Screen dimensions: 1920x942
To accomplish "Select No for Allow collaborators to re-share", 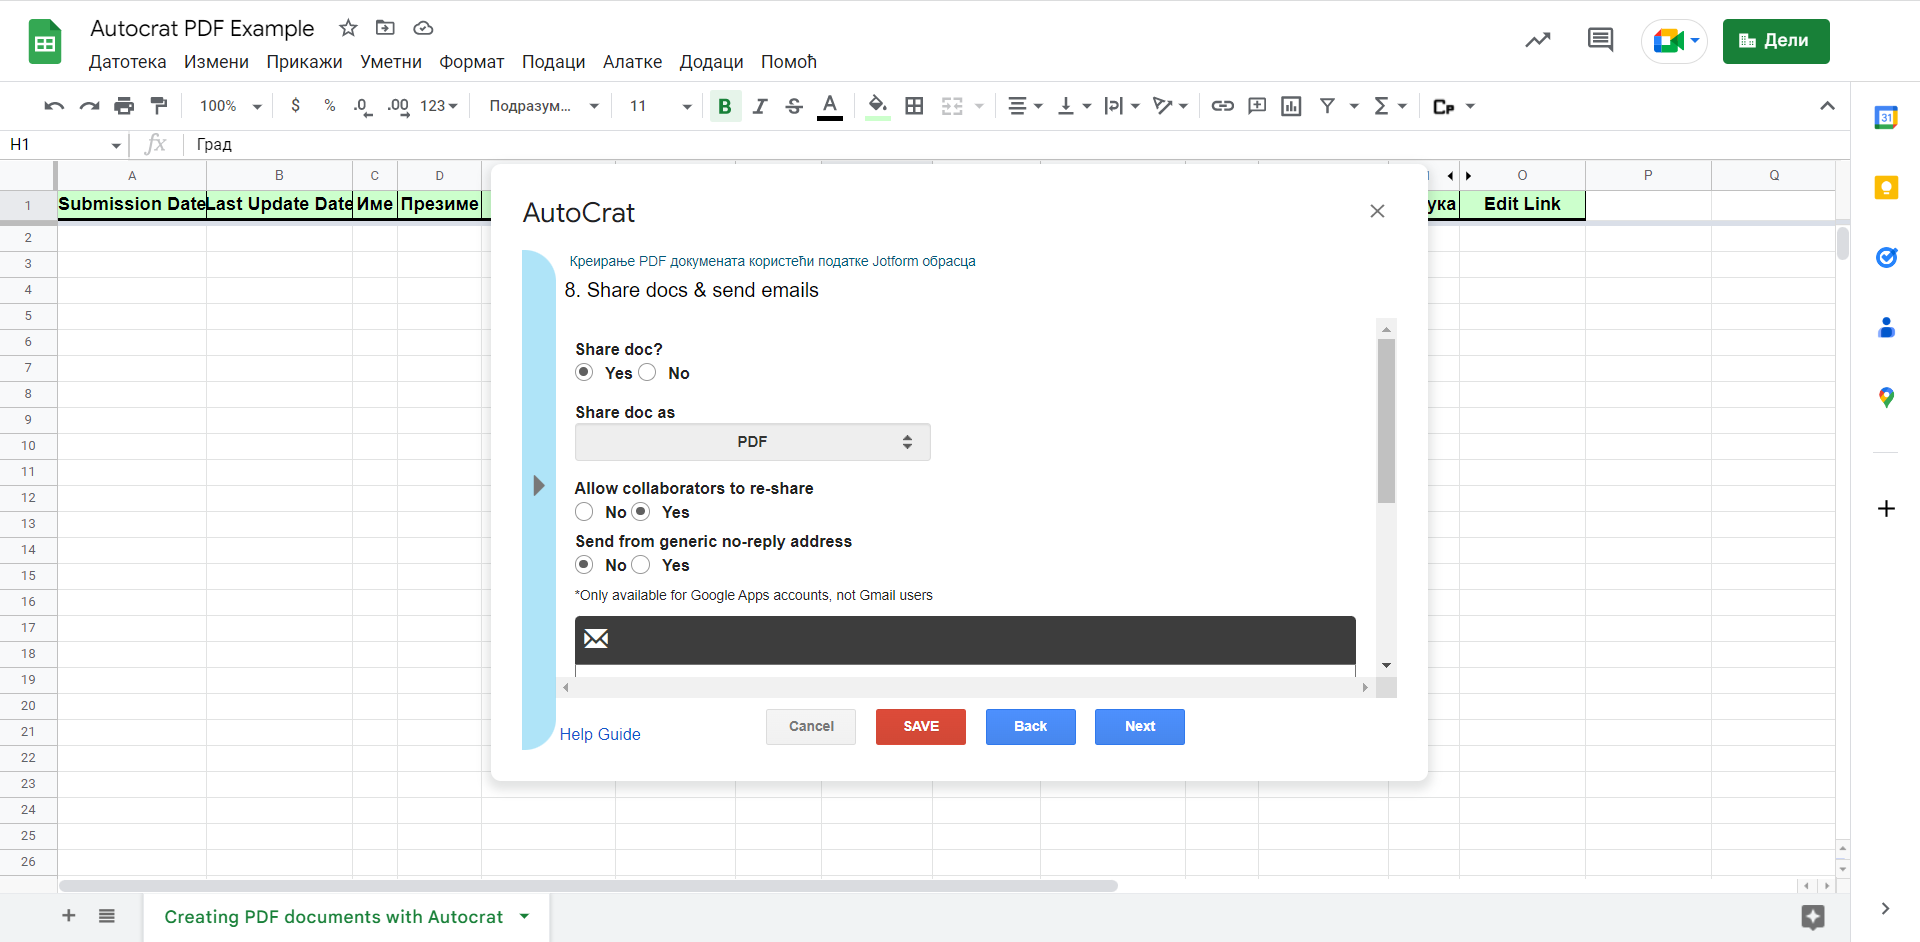I will tap(584, 512).
